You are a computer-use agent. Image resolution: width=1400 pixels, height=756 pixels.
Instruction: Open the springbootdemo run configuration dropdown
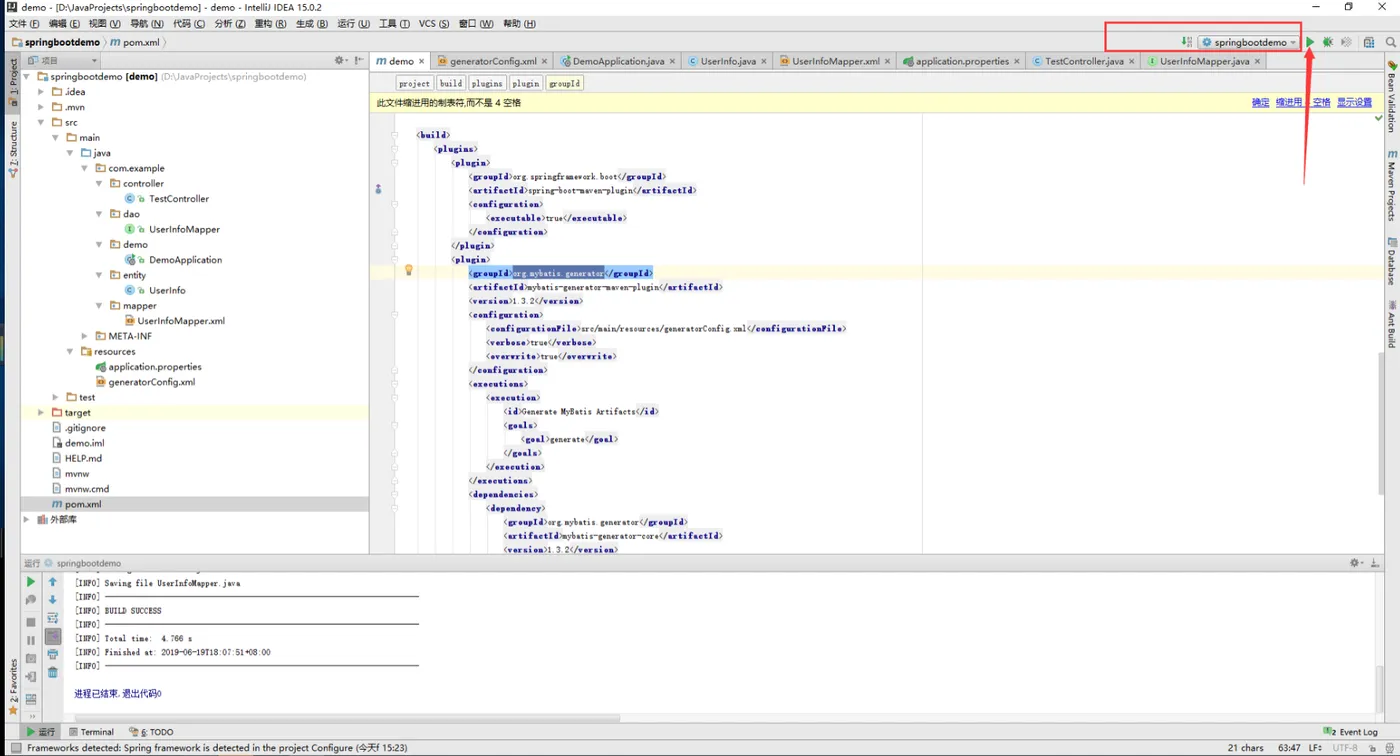(1249, 42)
